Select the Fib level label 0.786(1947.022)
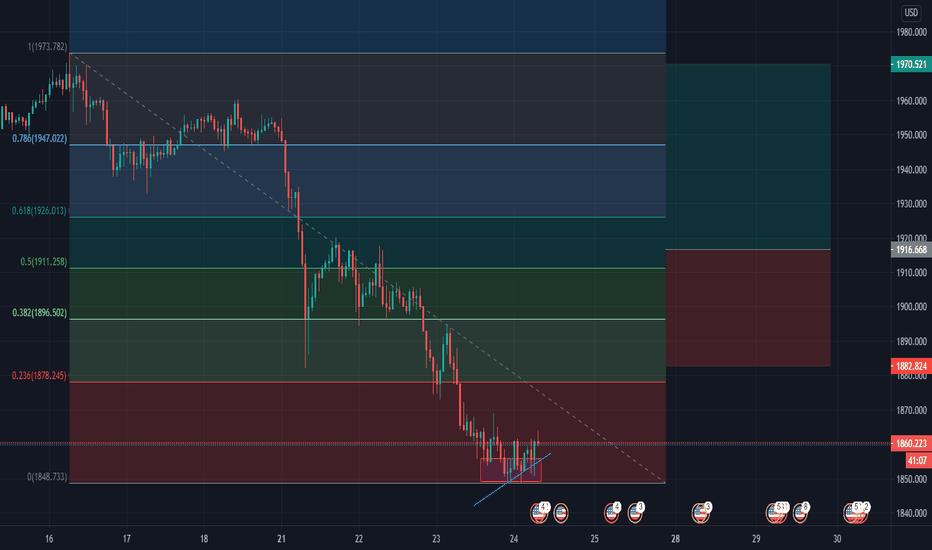This screenshot has height=550, width=932. tap(40, 139)
